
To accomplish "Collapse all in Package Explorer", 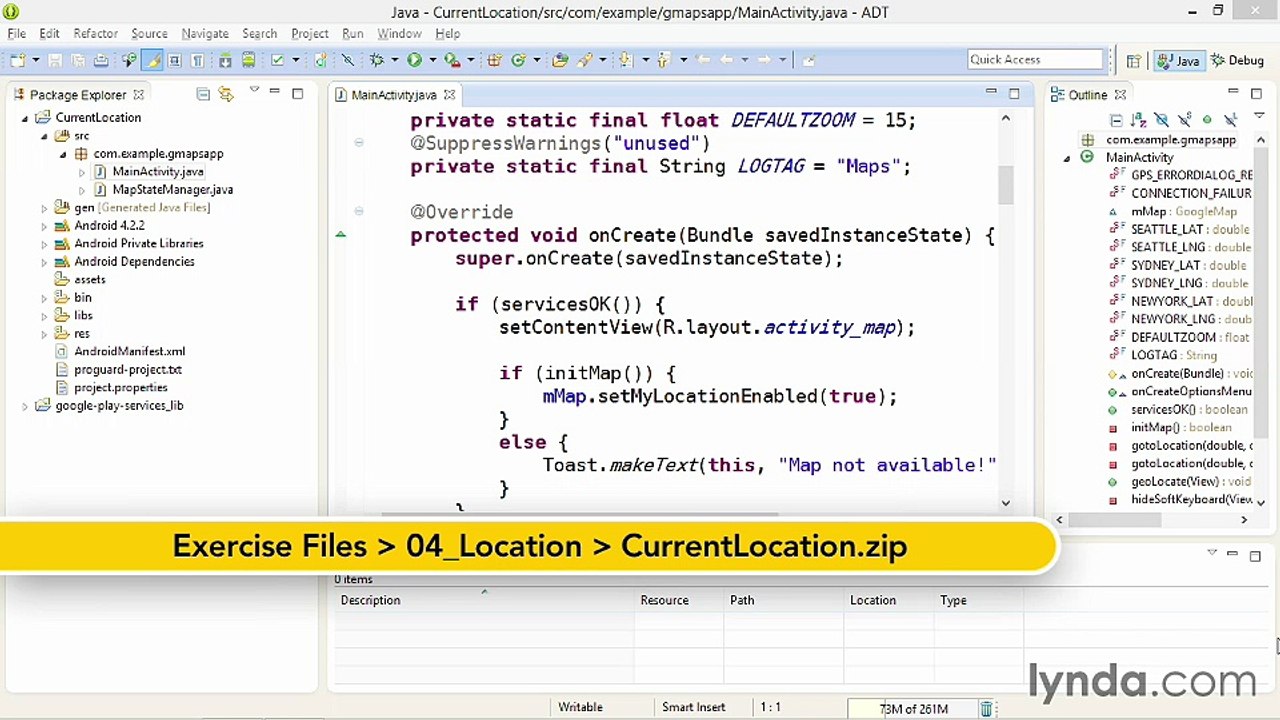I will [x=203, y=94].
